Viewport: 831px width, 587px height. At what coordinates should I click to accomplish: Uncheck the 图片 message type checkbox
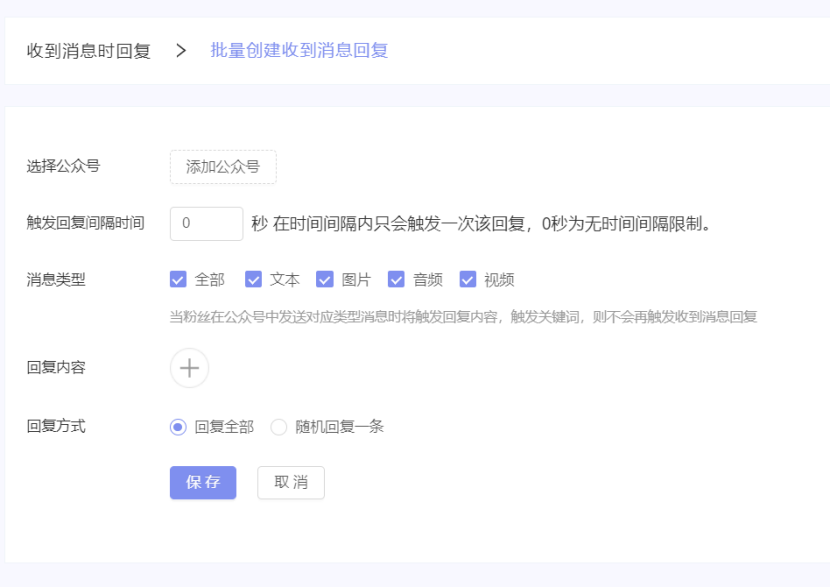pos(325,279)
